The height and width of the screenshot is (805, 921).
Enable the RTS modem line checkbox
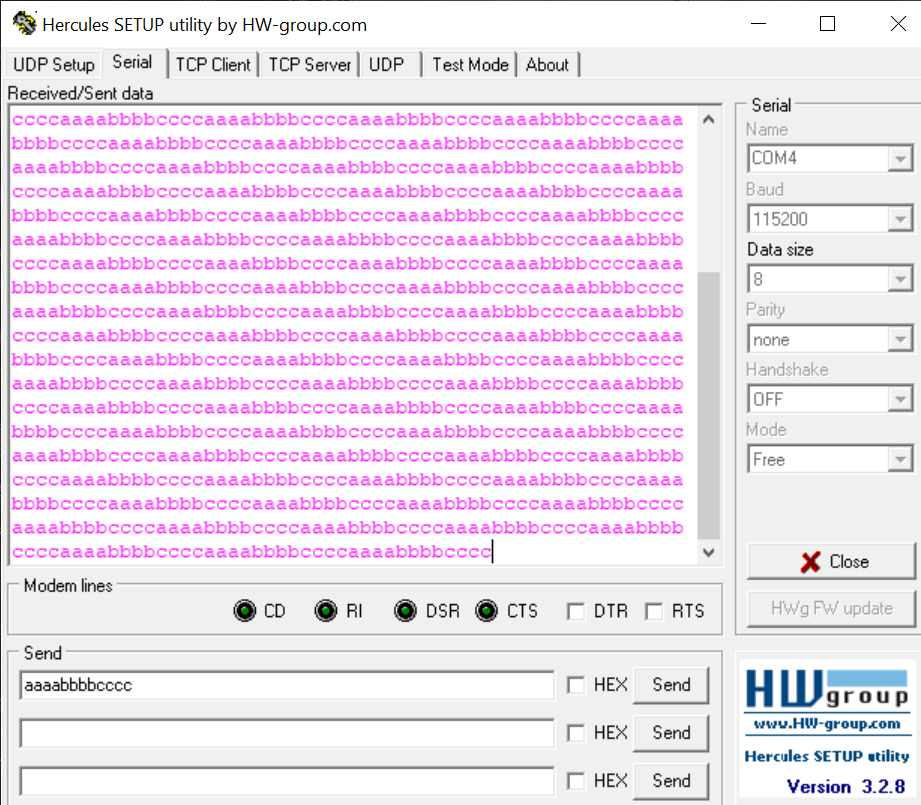coord(653,610)
